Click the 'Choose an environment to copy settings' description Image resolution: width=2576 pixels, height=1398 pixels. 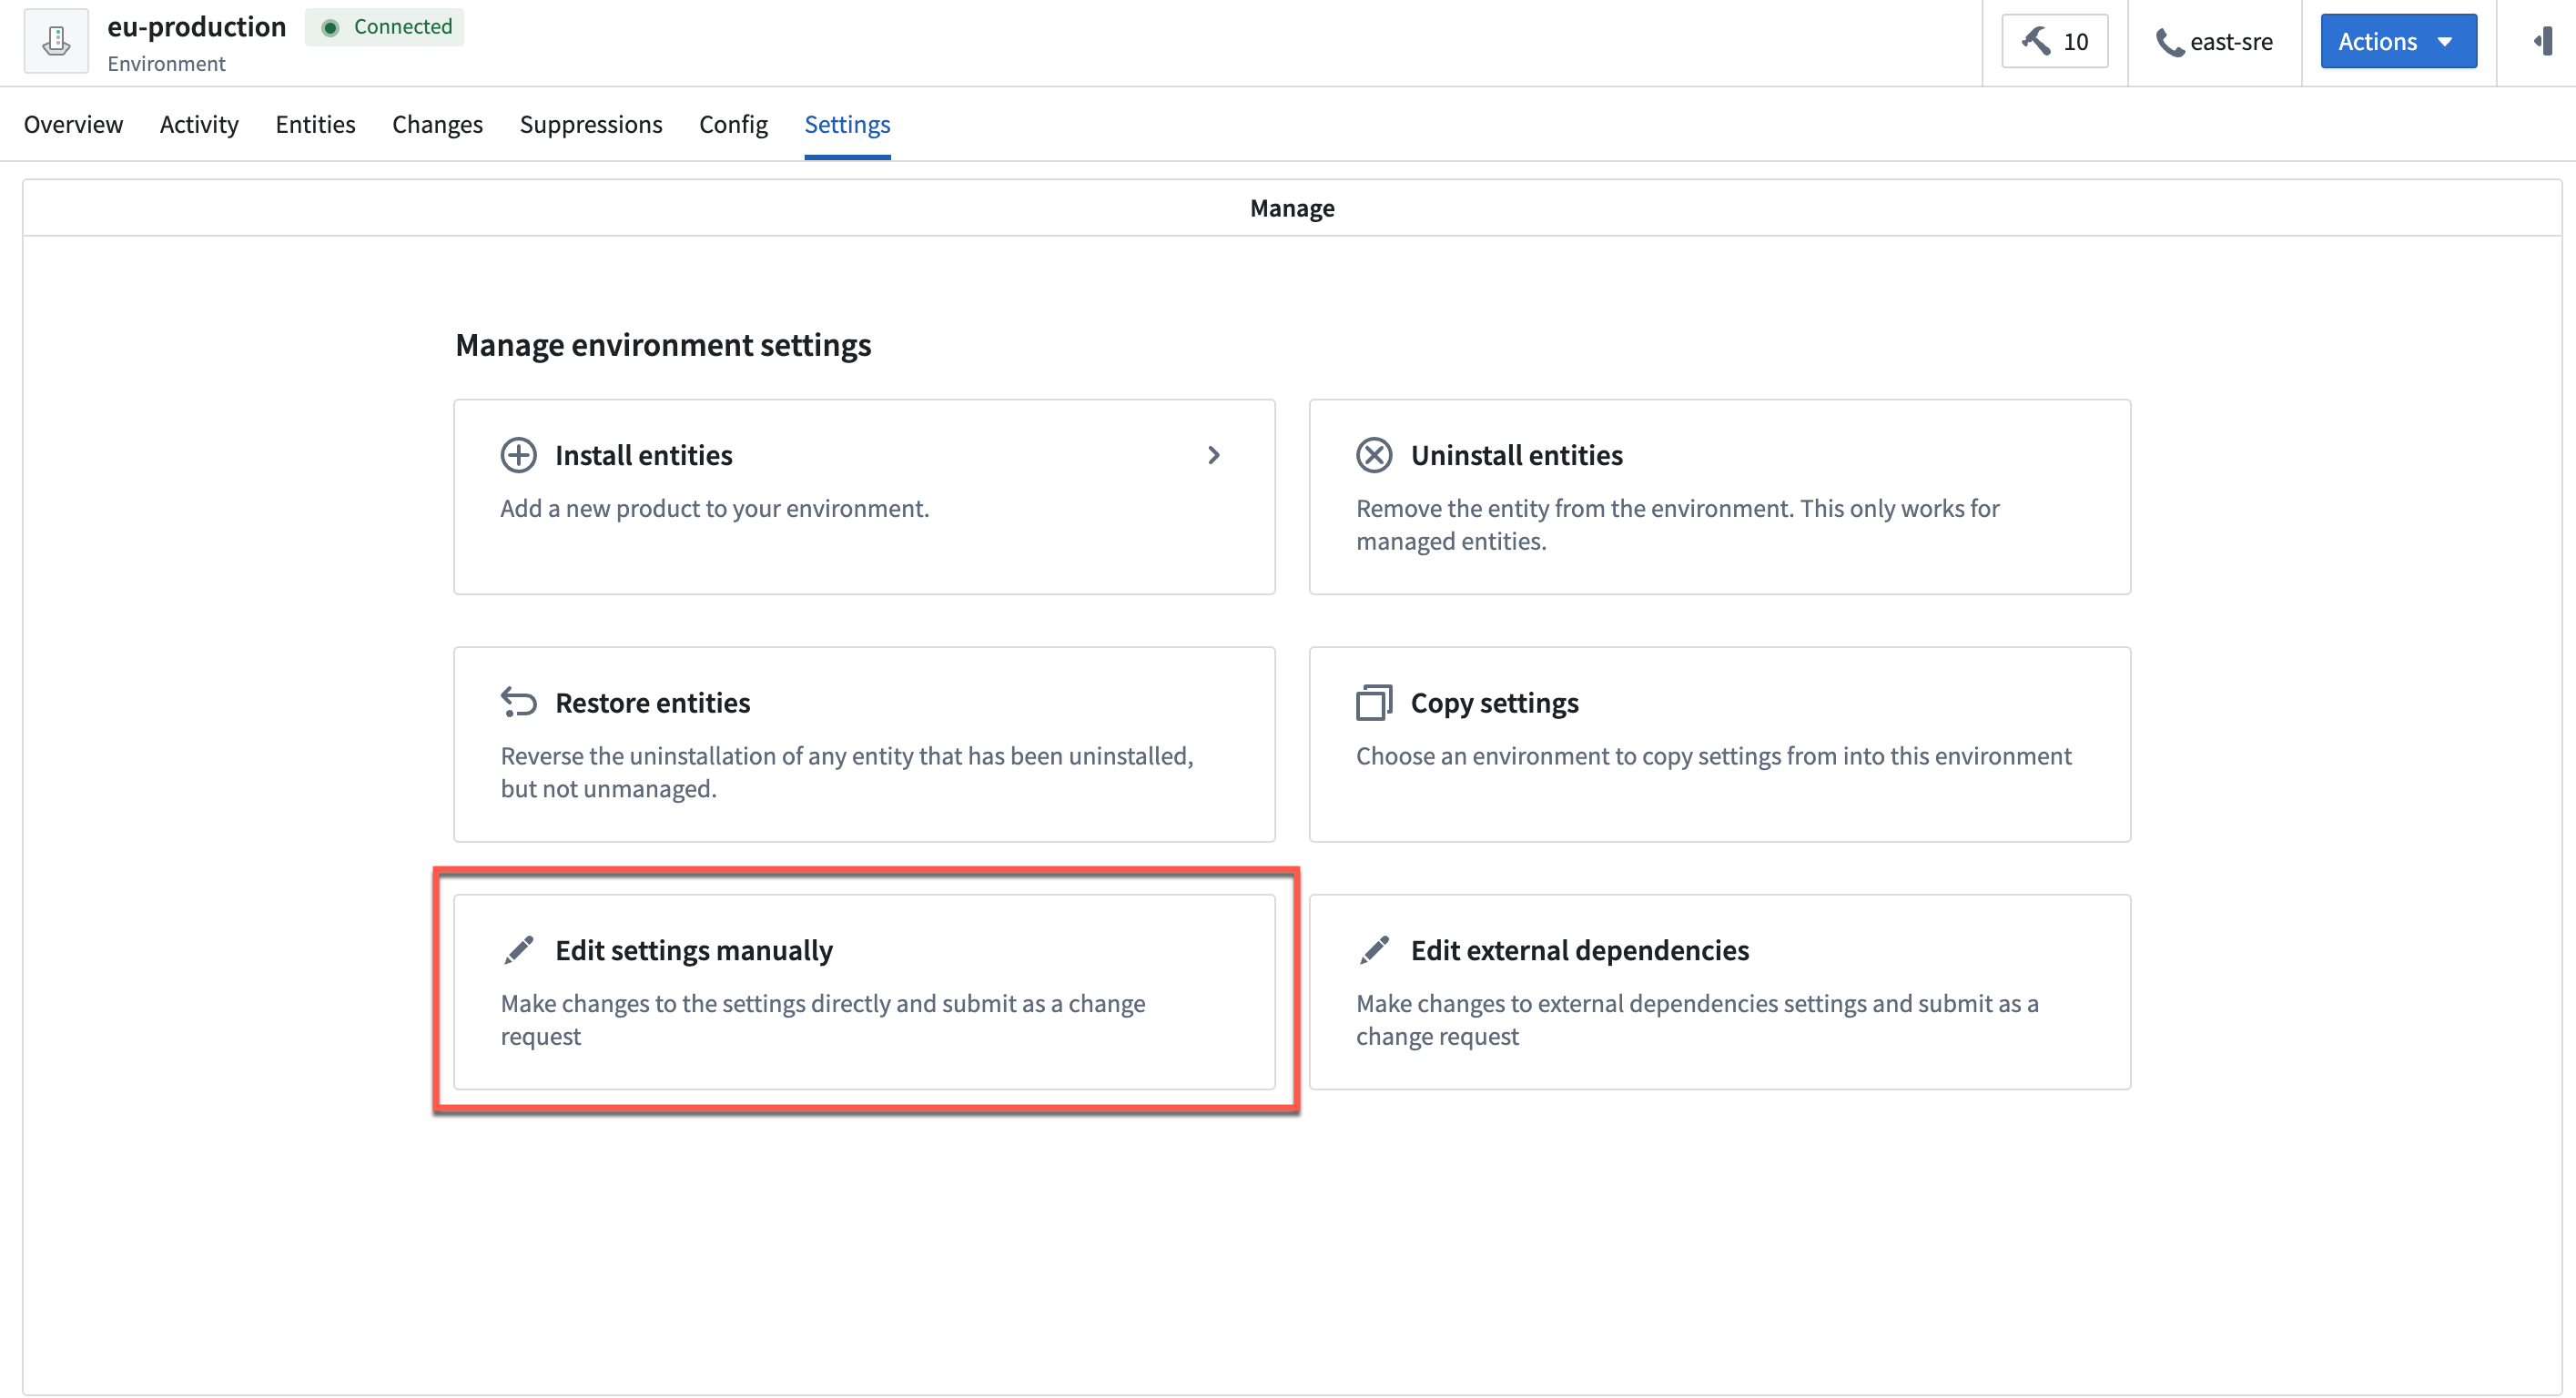(1714, 756)
